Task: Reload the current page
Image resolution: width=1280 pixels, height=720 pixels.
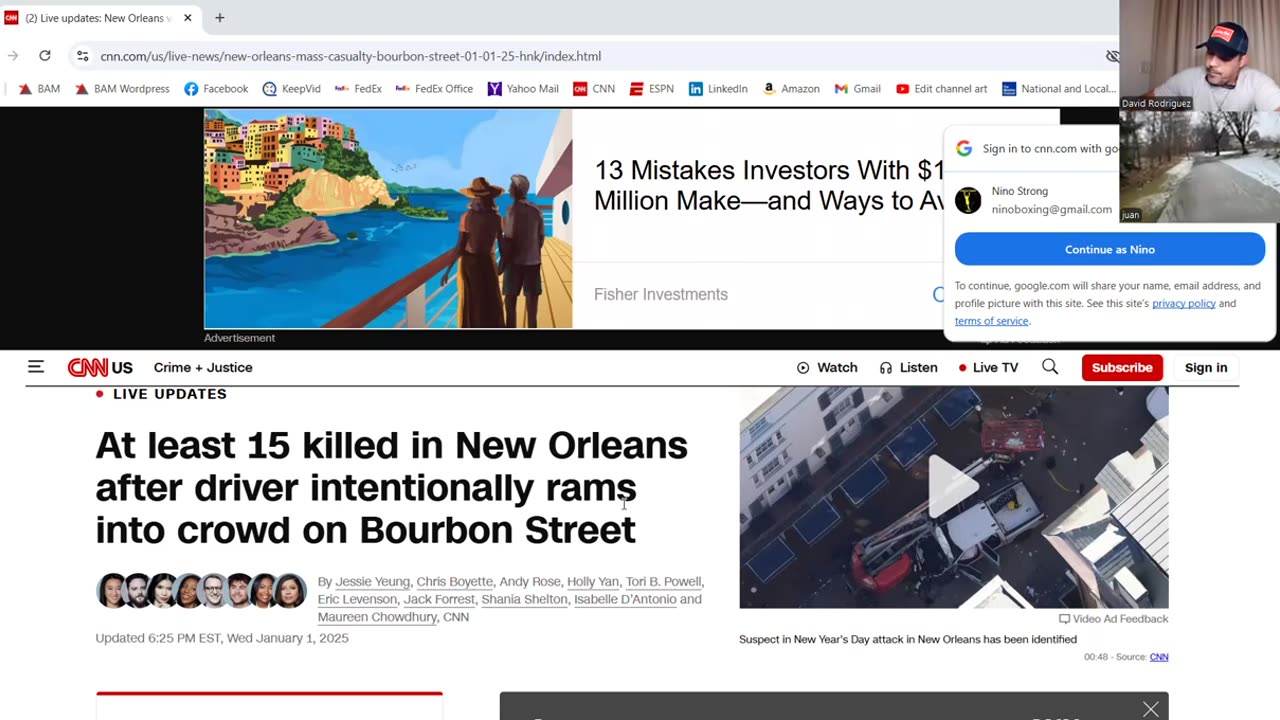Action: [x=45, y=56]
